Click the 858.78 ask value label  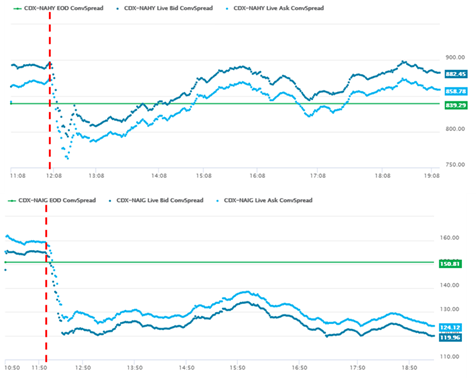[x=456, y=91]
